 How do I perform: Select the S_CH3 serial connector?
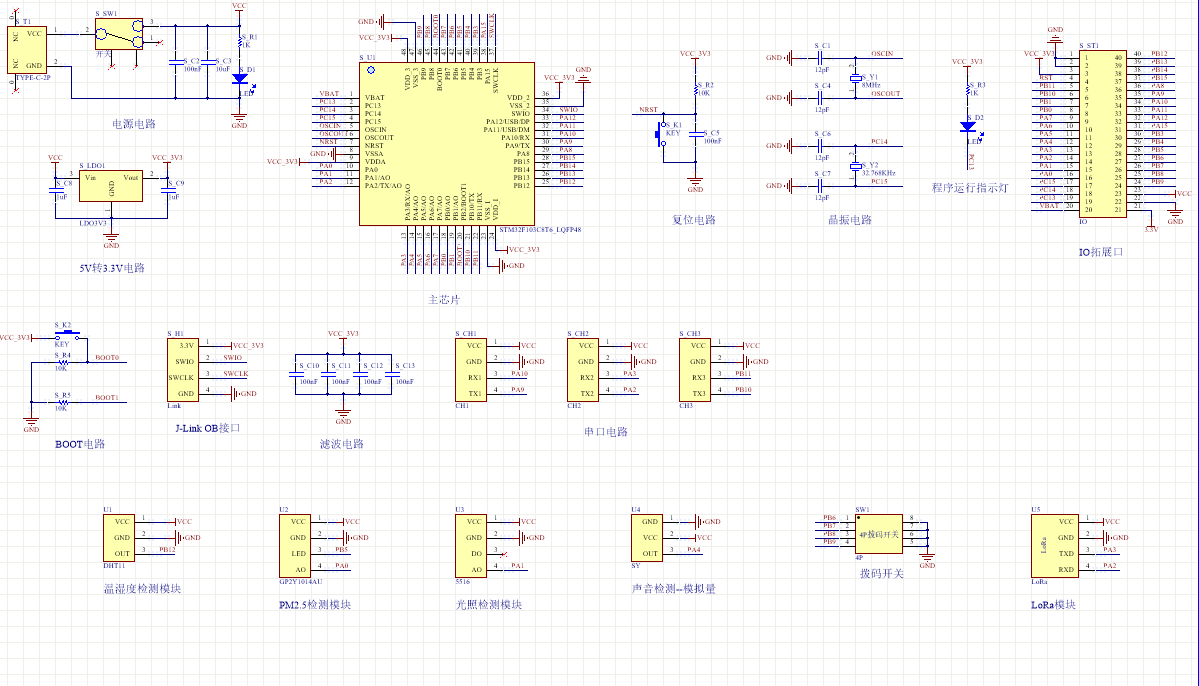coord(694,370)
